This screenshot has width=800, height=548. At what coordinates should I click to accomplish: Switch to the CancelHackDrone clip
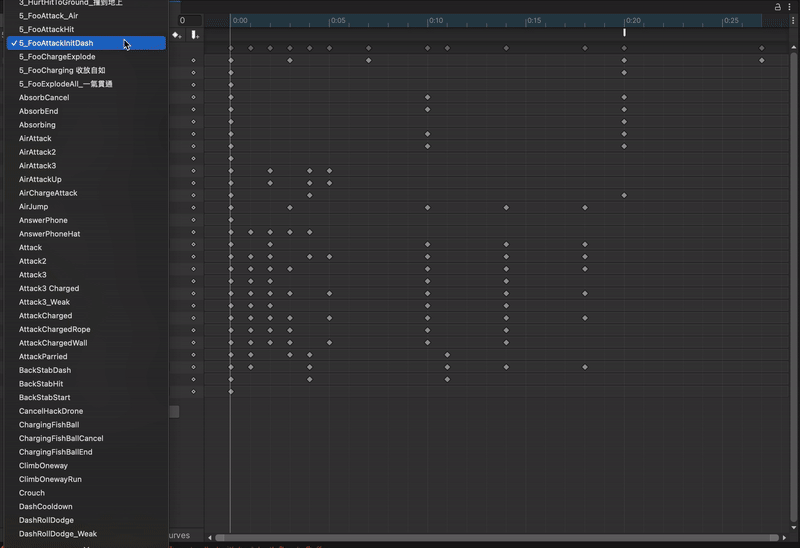pyautogui.click(x=51, y=411)
